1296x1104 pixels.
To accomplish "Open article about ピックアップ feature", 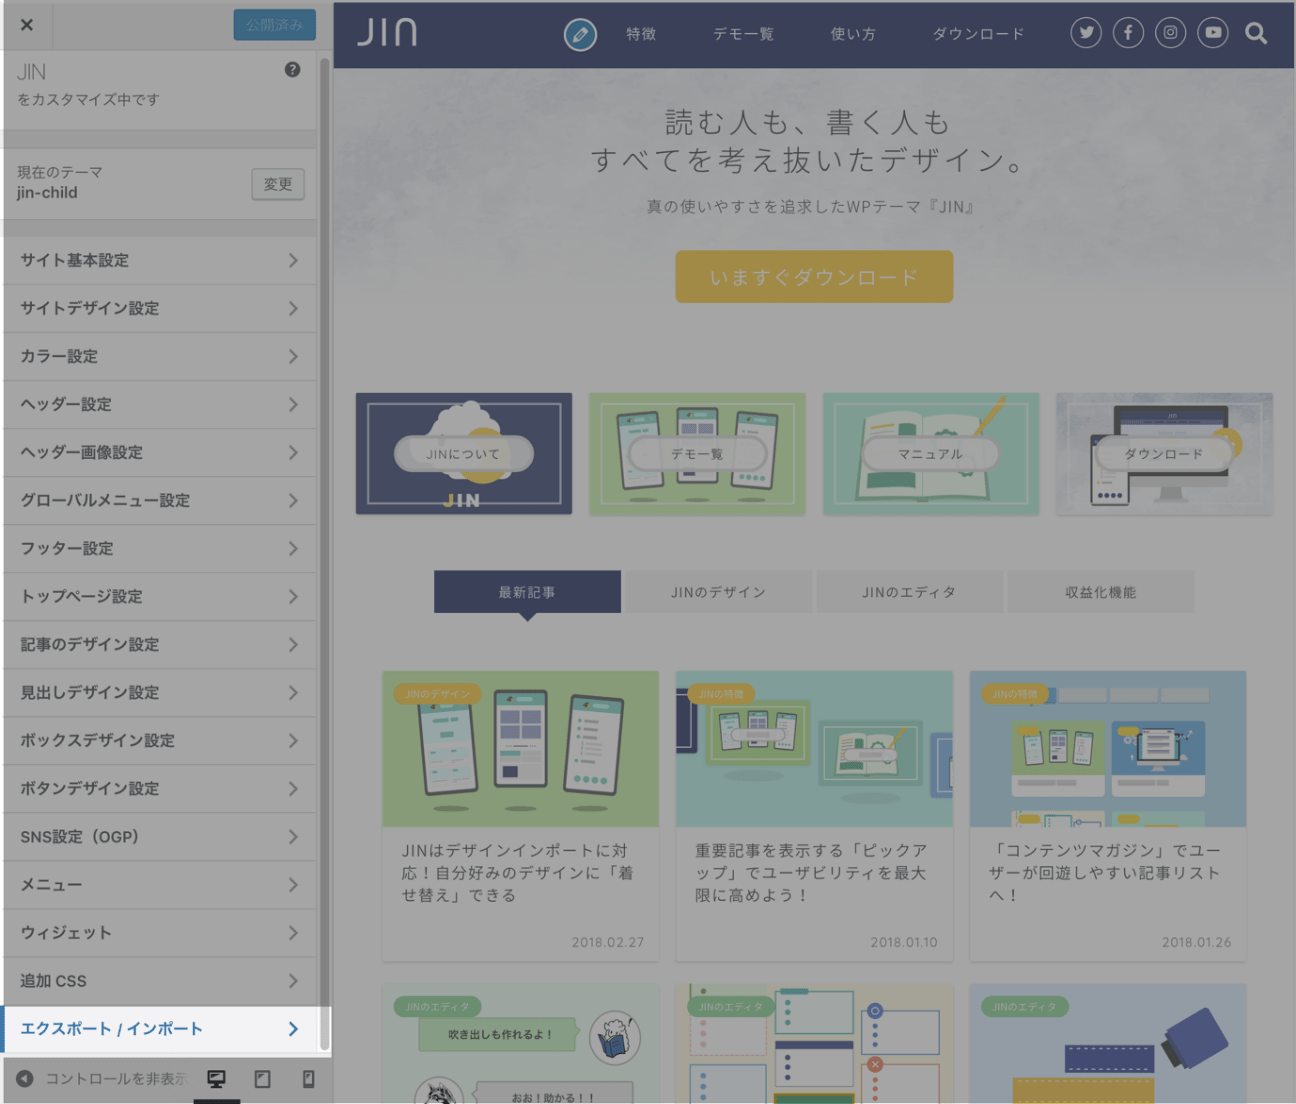I will [814, 816].
